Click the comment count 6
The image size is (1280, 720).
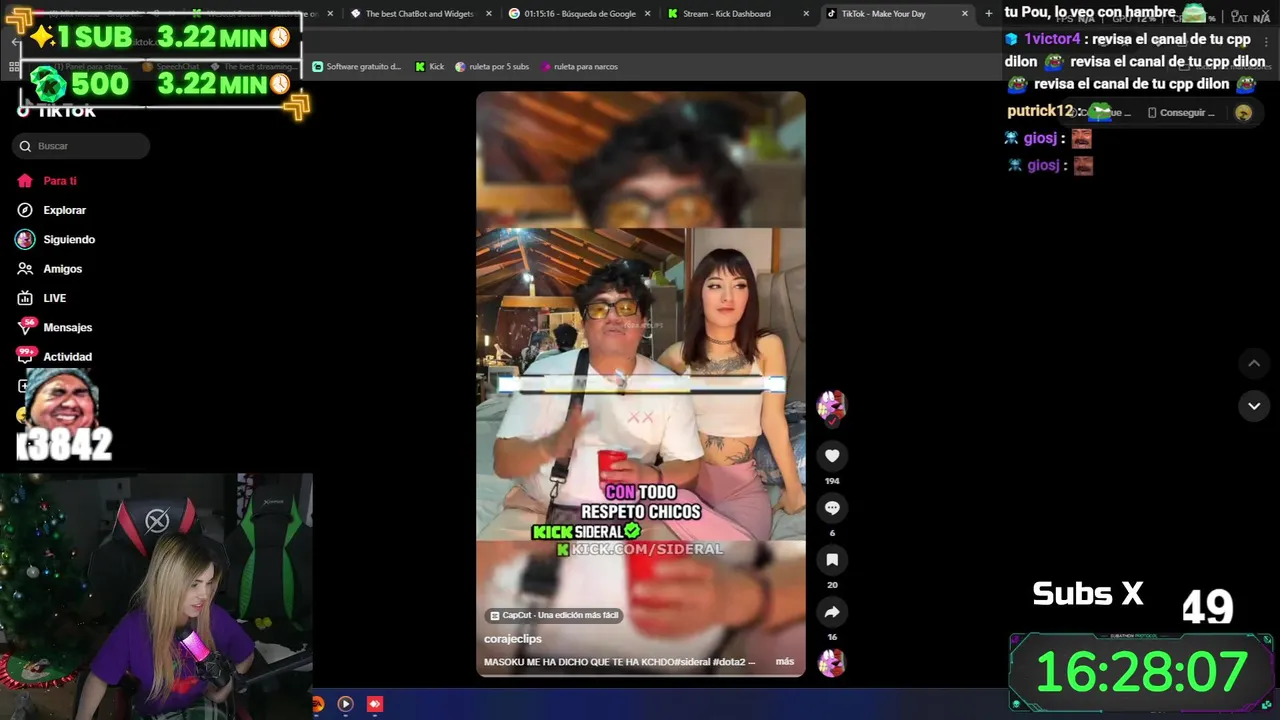[x=832, y=533]
